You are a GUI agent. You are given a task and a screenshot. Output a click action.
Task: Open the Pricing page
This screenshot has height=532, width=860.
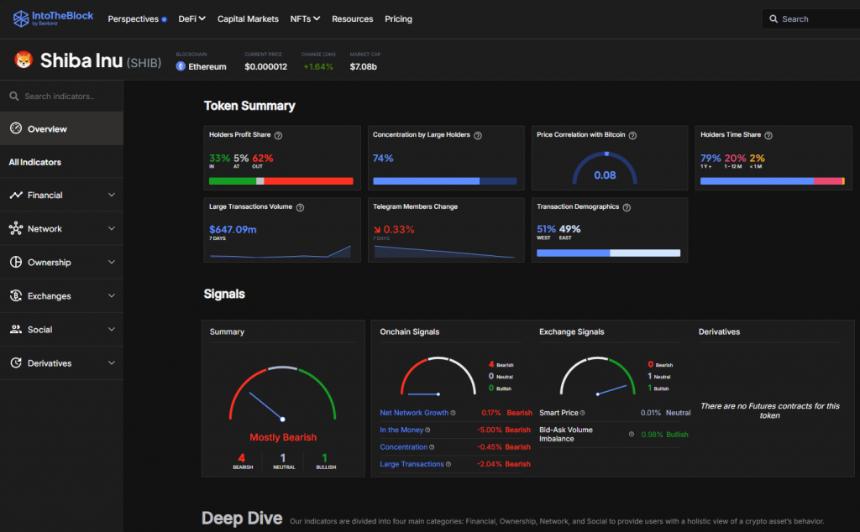point(398,19)
